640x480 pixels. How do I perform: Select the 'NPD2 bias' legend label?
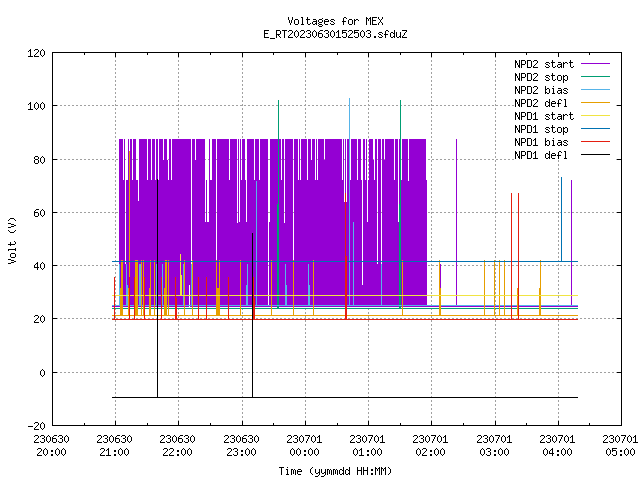(x=541, y=90)
